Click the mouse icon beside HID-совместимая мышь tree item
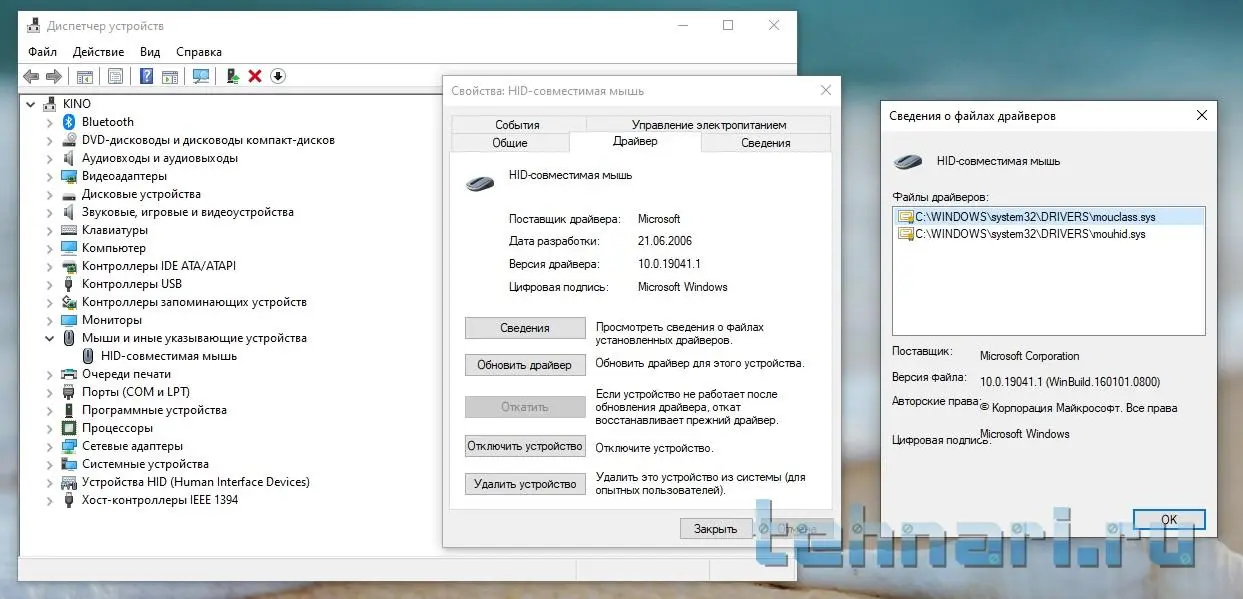1243x599 pixels. [88, 356]
